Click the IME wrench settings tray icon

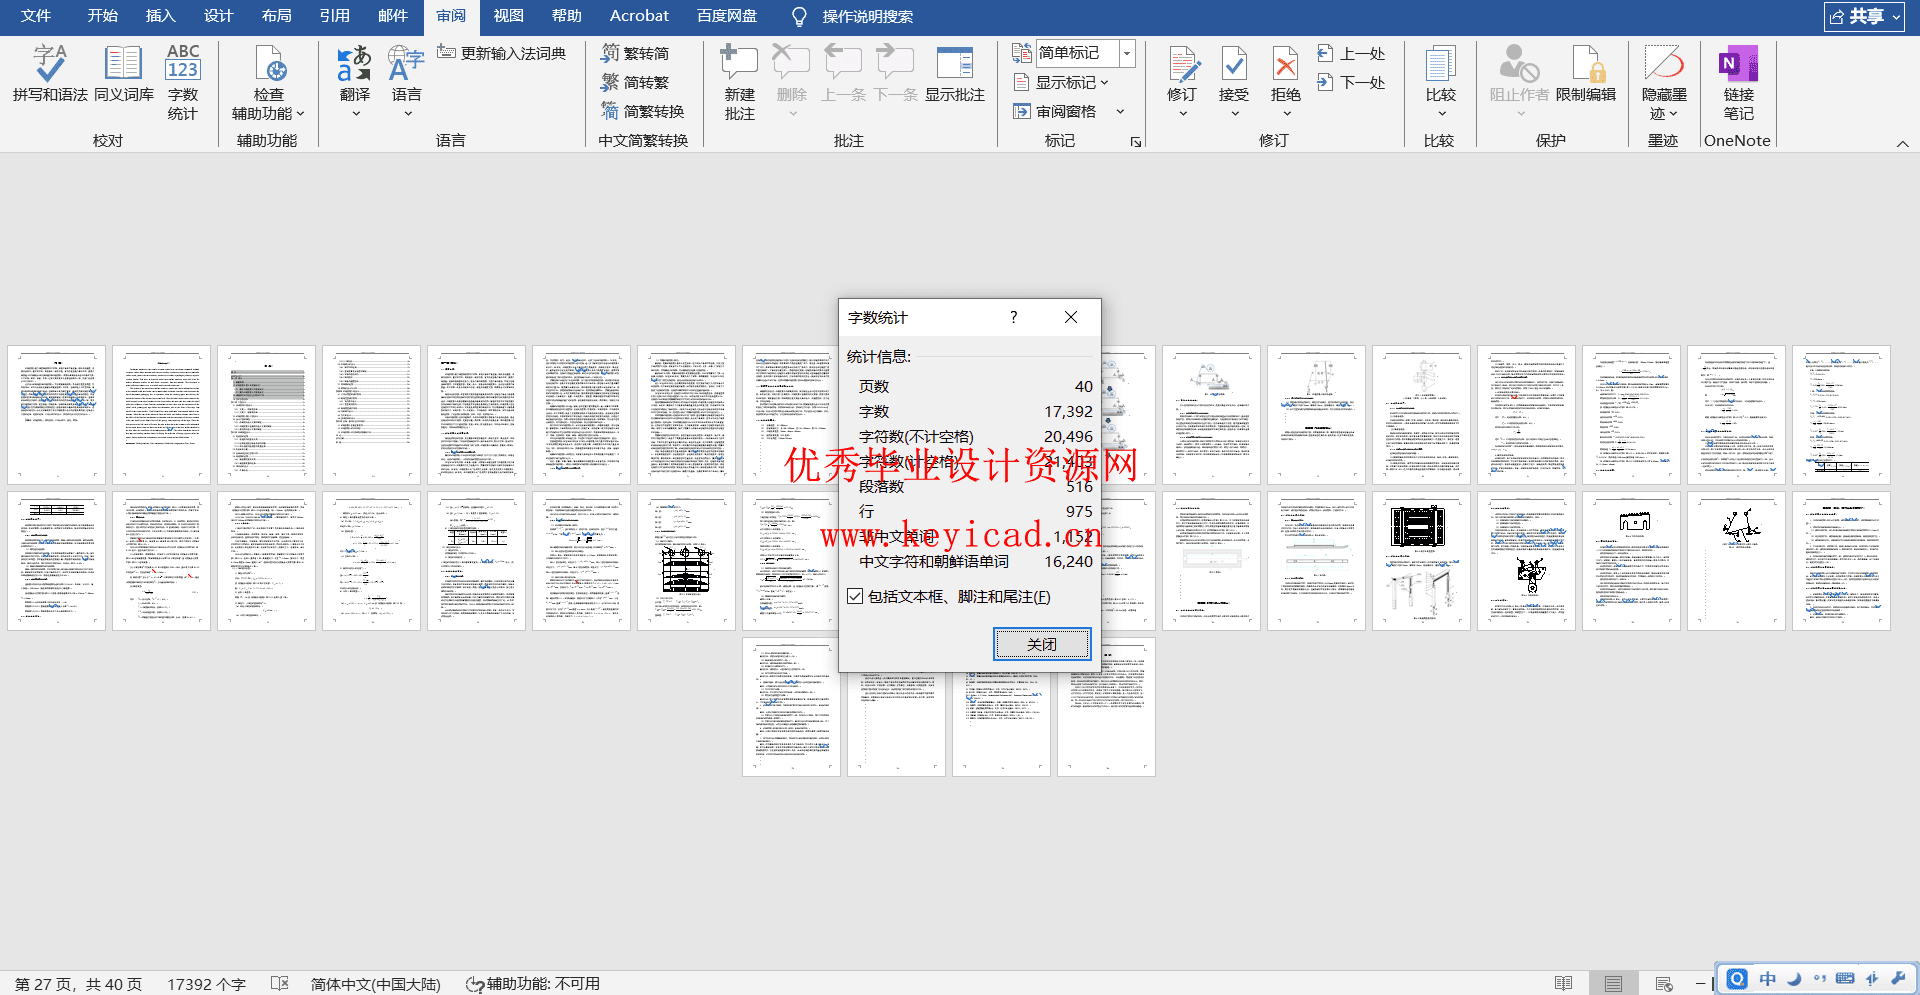point(1898,979)
